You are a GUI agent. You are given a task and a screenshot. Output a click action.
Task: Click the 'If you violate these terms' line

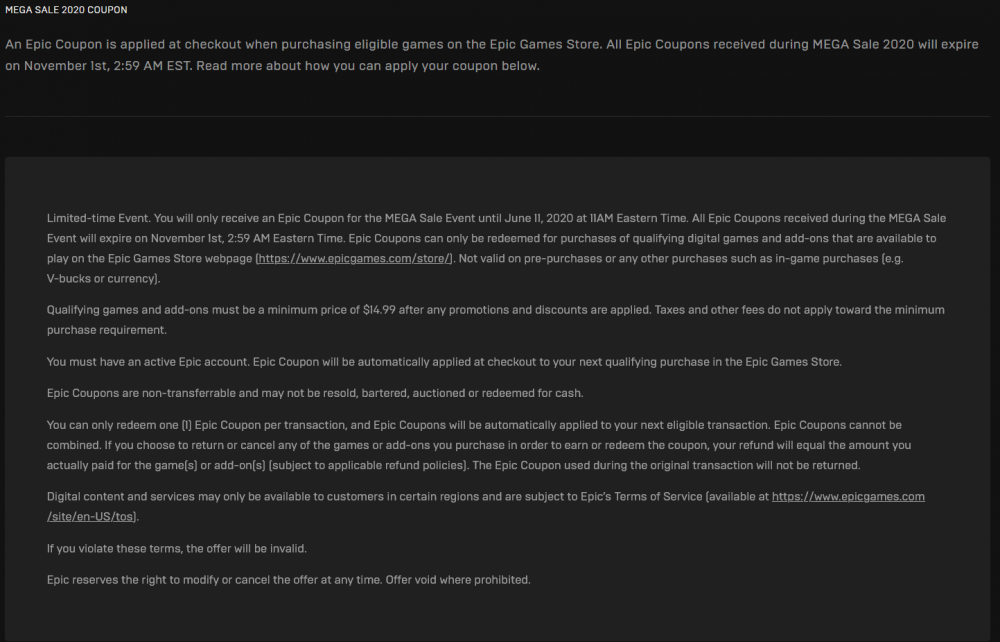point(177,548)
